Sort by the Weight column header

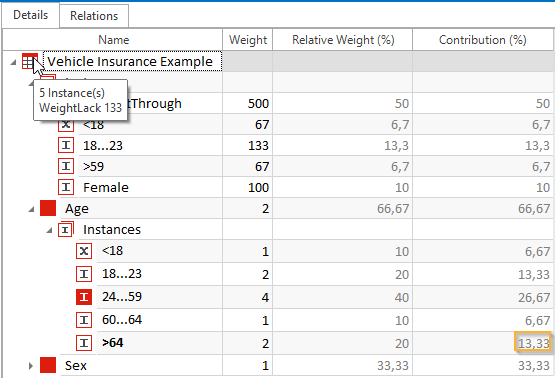(247, 40)
